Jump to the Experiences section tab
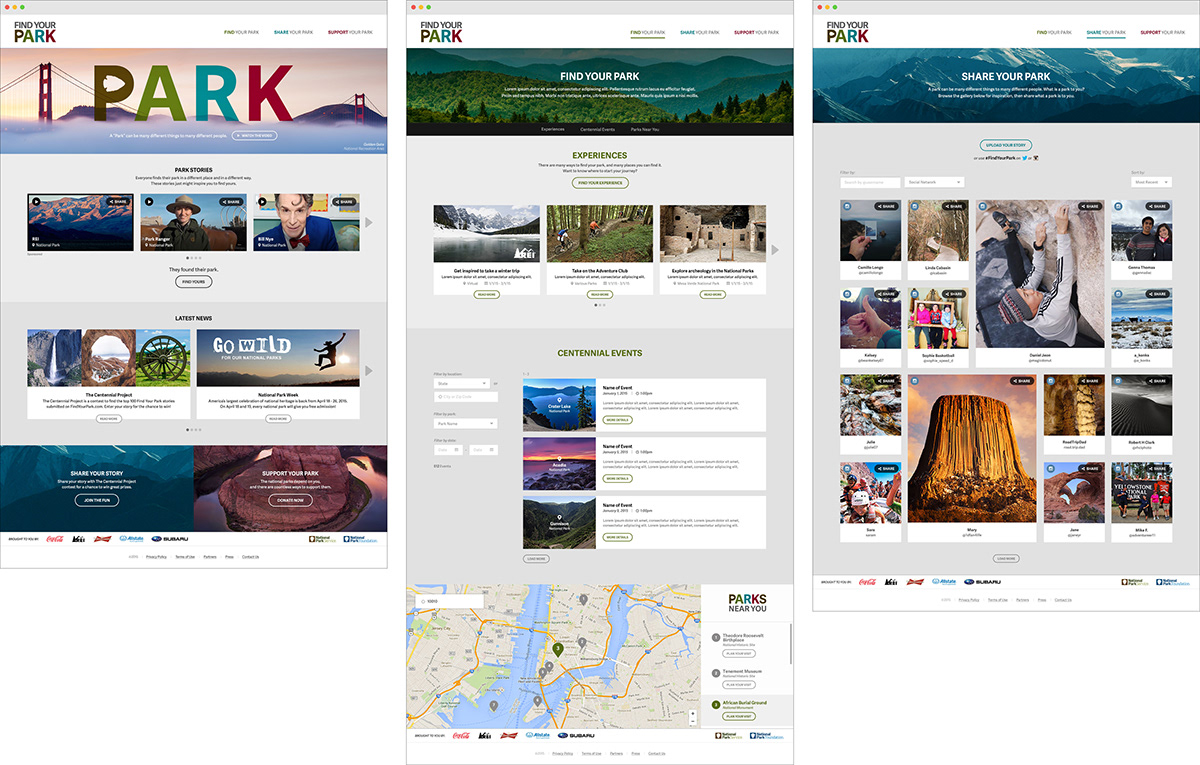This screenshot has width=1200, height=765. tap(553, 129)
